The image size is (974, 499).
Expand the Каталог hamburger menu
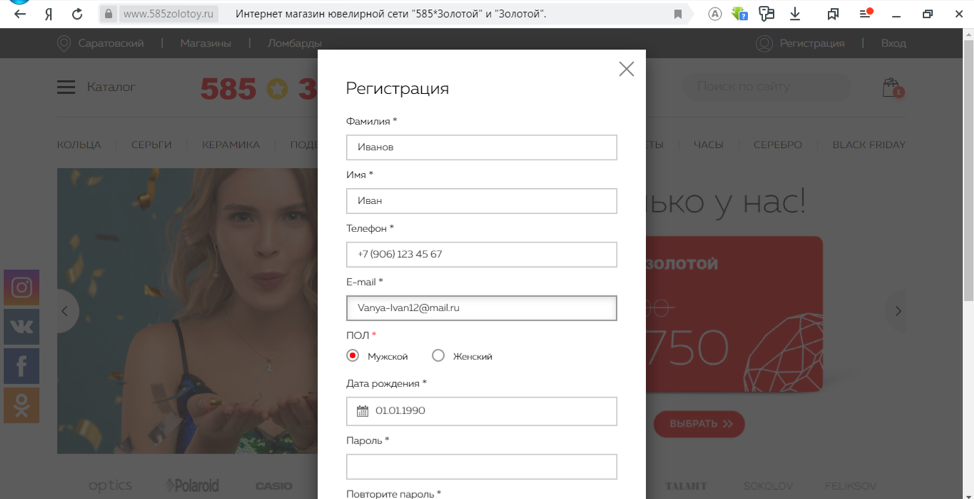click(x=66, y=87)
